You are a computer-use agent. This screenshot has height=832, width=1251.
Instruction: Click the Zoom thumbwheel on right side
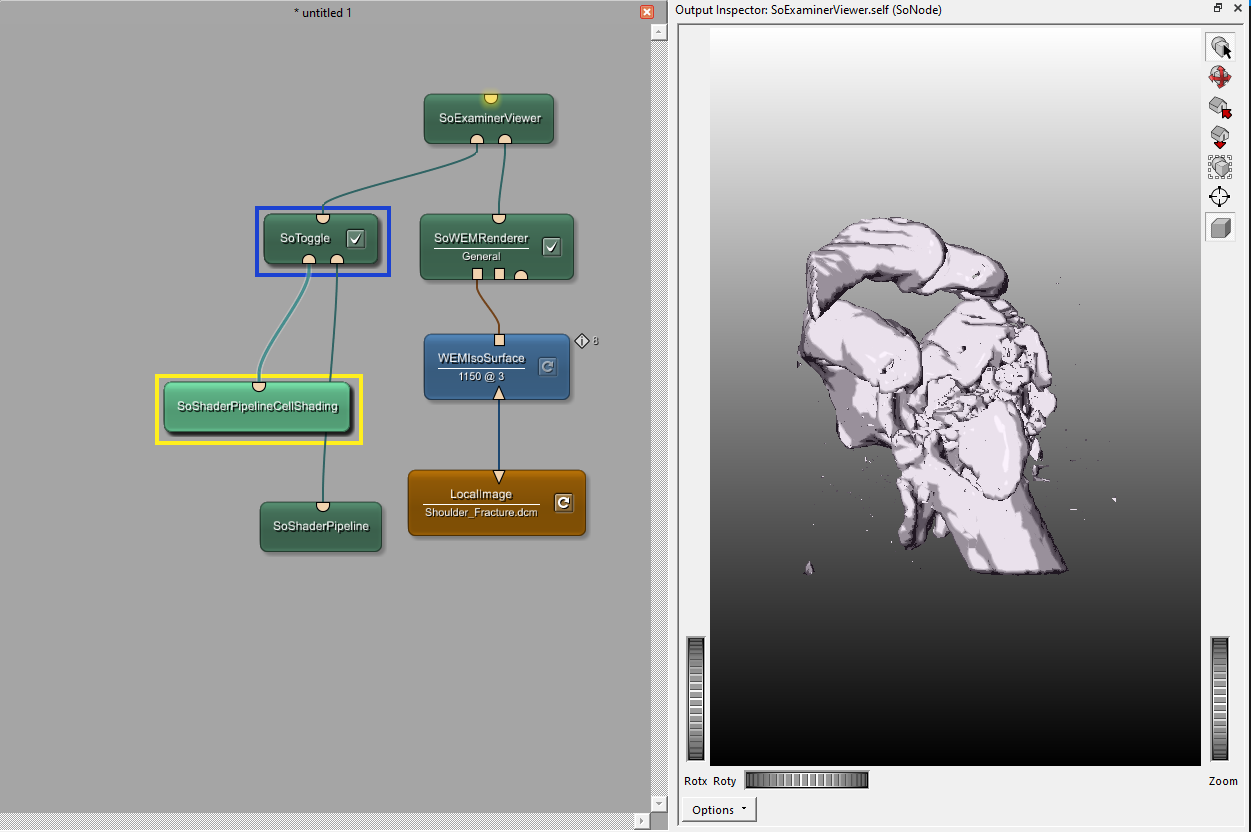(x=1219, y=699)
